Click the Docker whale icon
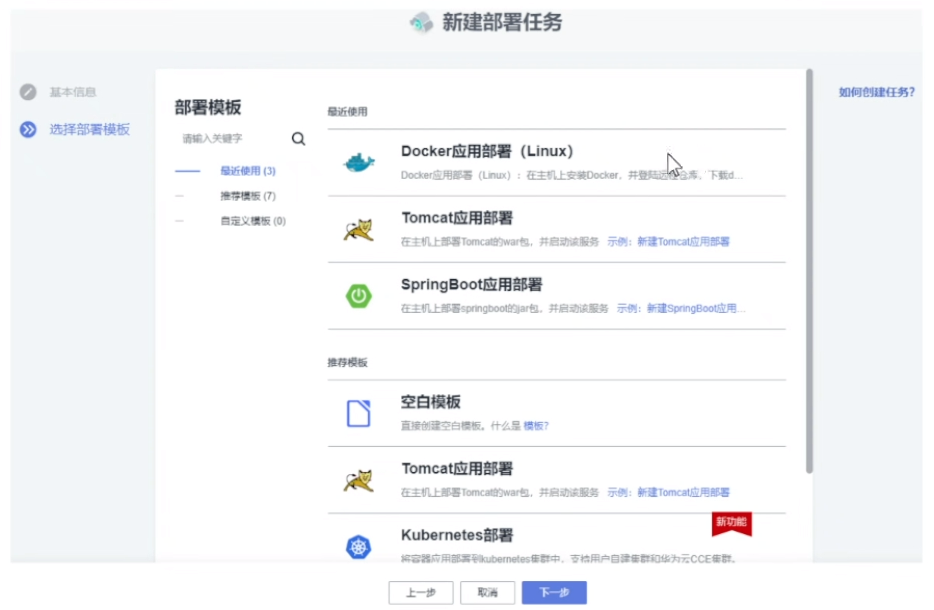The image size is (934, 610). (359, 162)
